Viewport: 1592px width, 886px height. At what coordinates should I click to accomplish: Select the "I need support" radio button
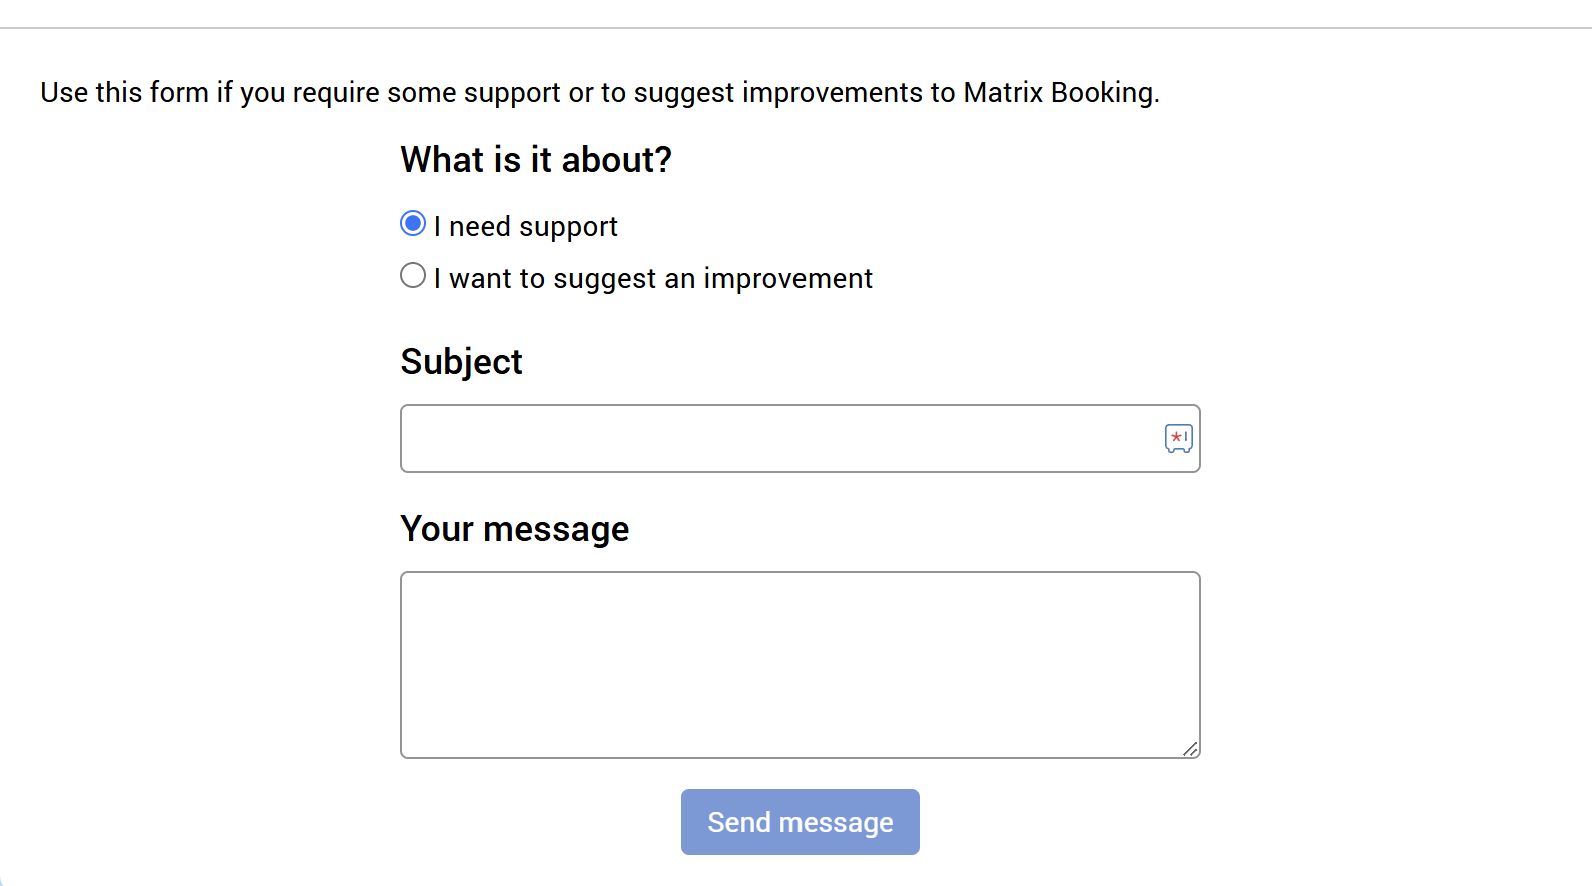pos(413,223)
